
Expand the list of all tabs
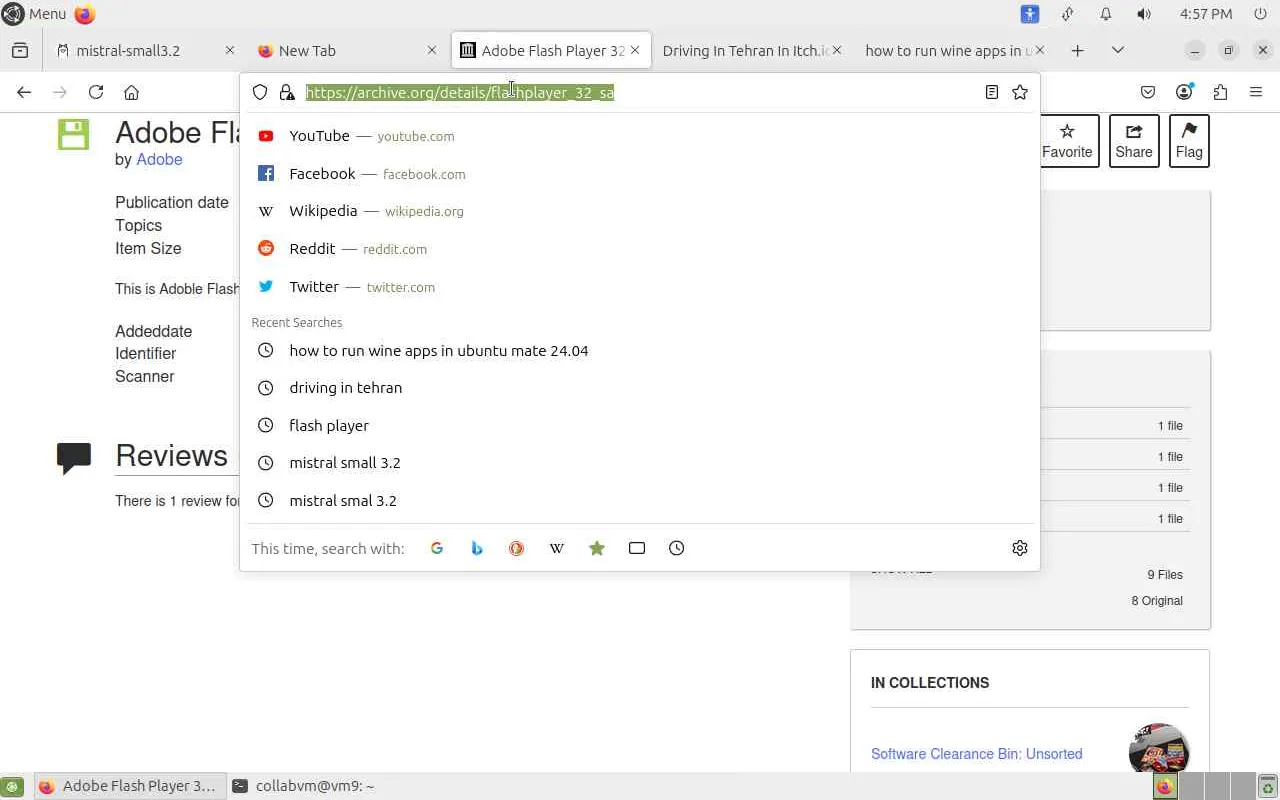pos(1118,50)
